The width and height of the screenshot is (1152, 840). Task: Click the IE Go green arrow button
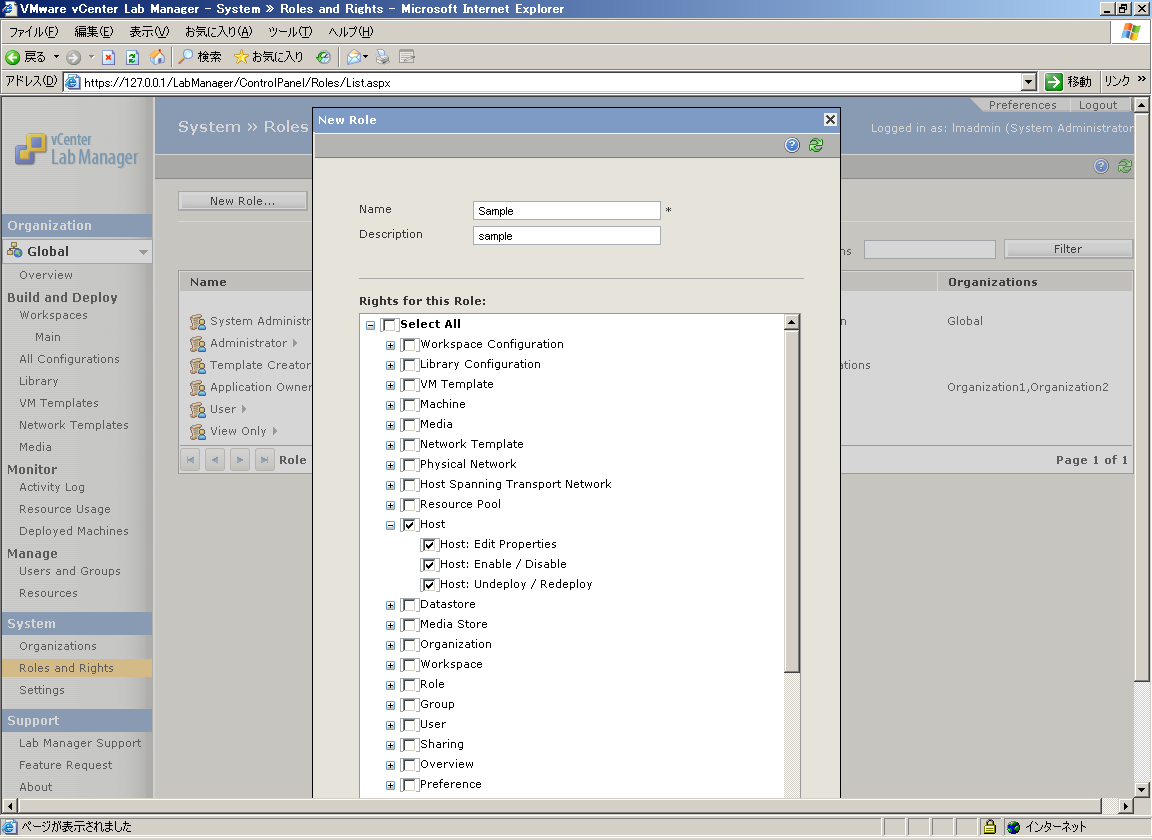click(x=1054, y=82)
